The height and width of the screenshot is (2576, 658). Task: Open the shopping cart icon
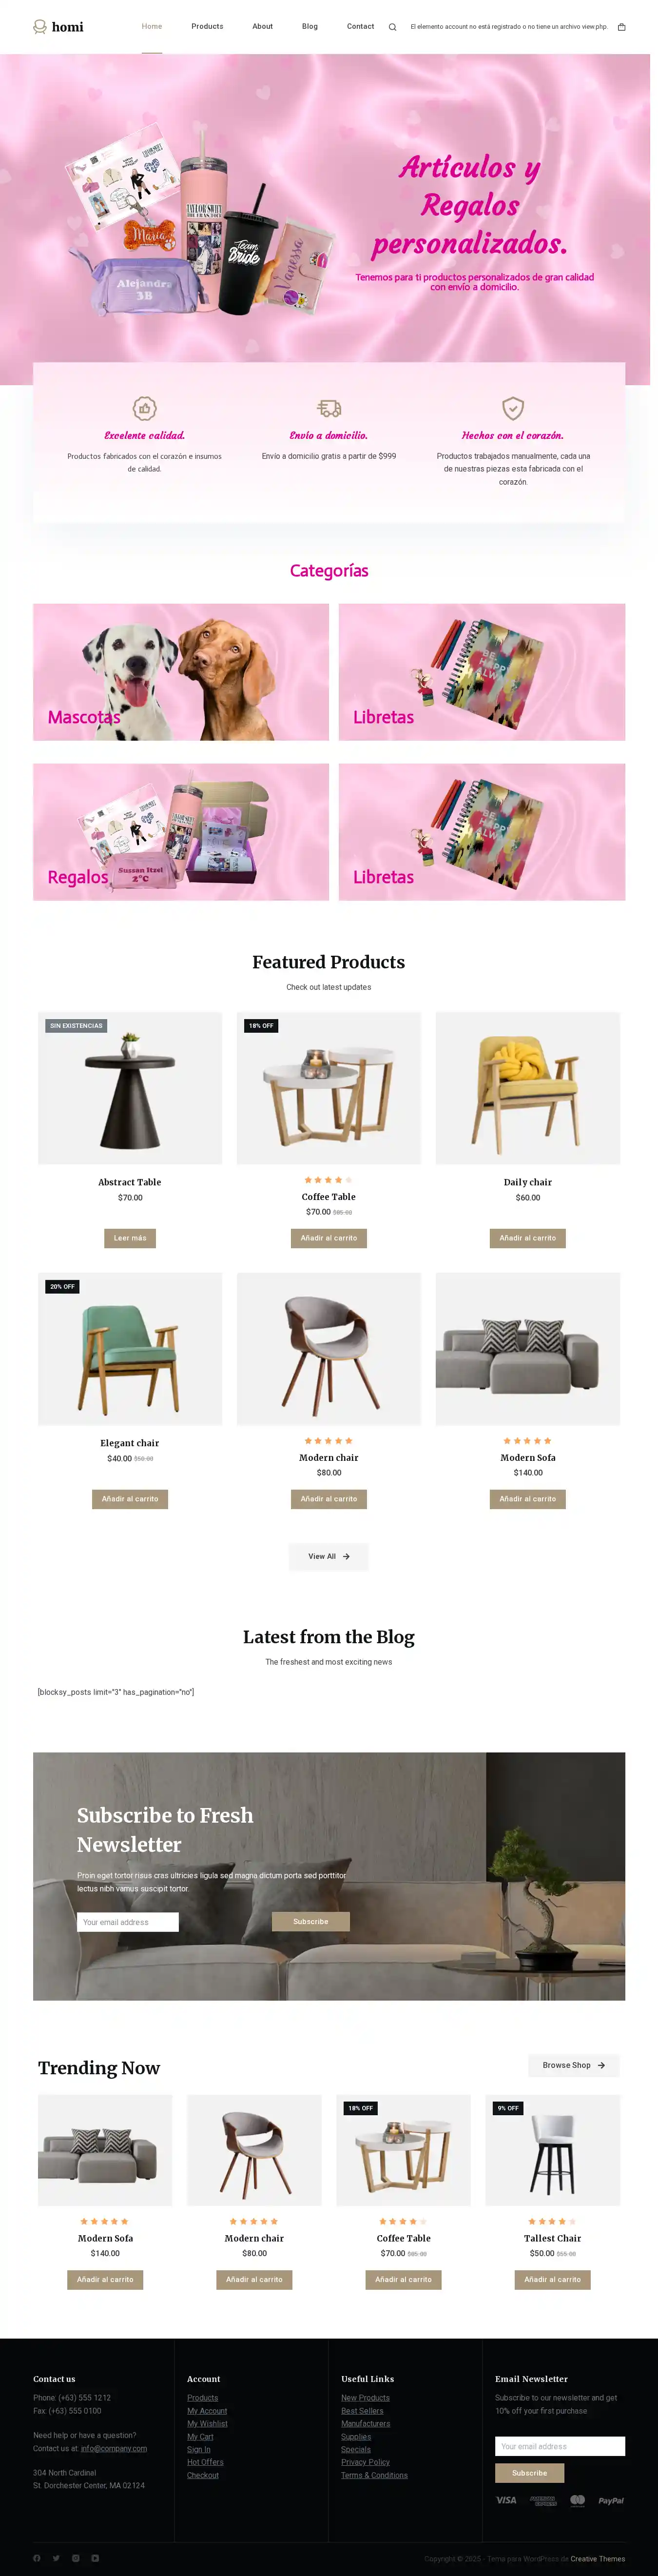point(621,27)
